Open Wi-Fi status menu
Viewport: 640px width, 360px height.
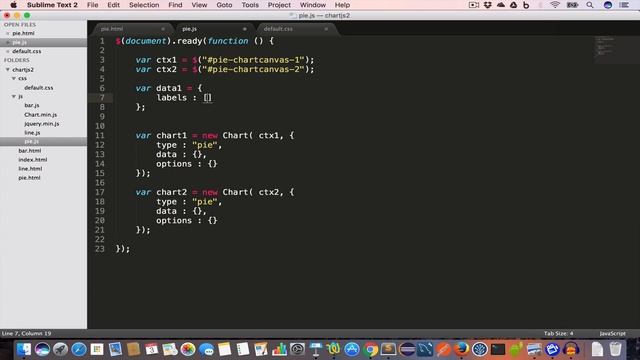click(554, 5)
